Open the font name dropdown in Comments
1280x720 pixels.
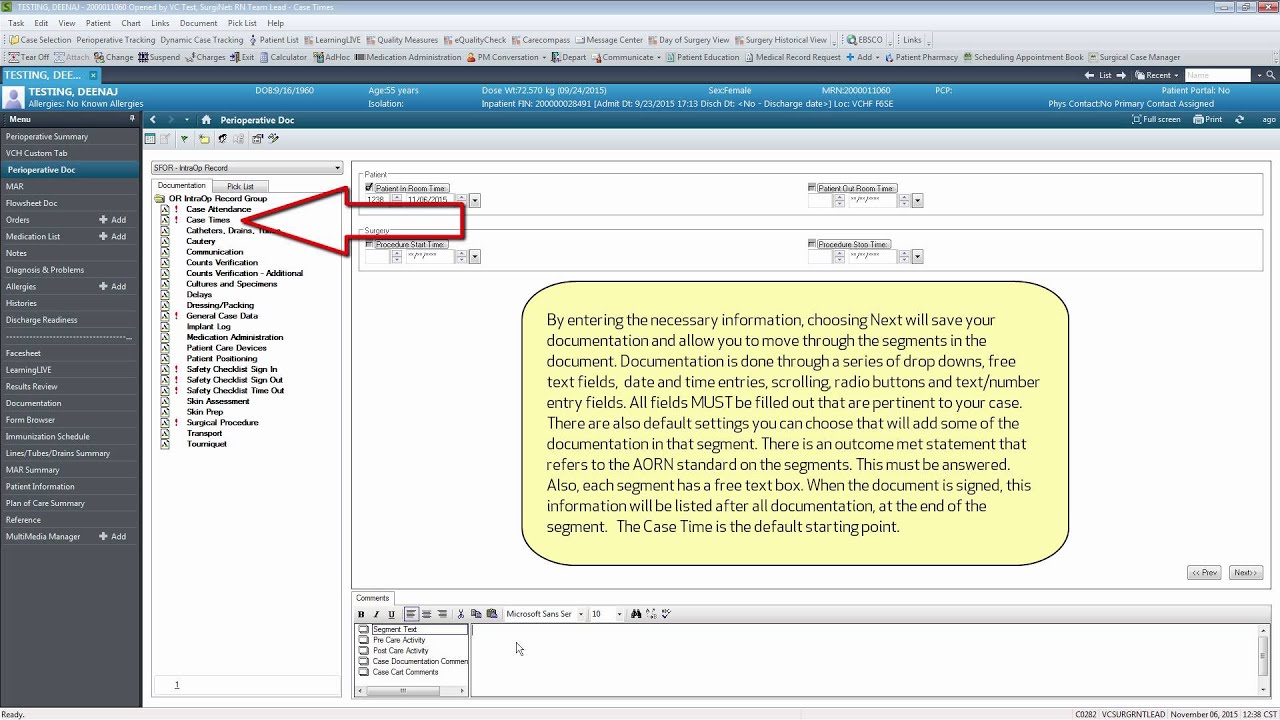[x=580, y=614]
